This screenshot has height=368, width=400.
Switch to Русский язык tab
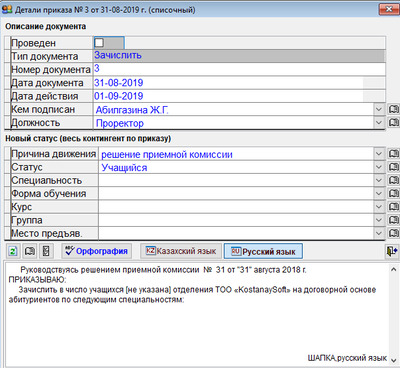263,251
